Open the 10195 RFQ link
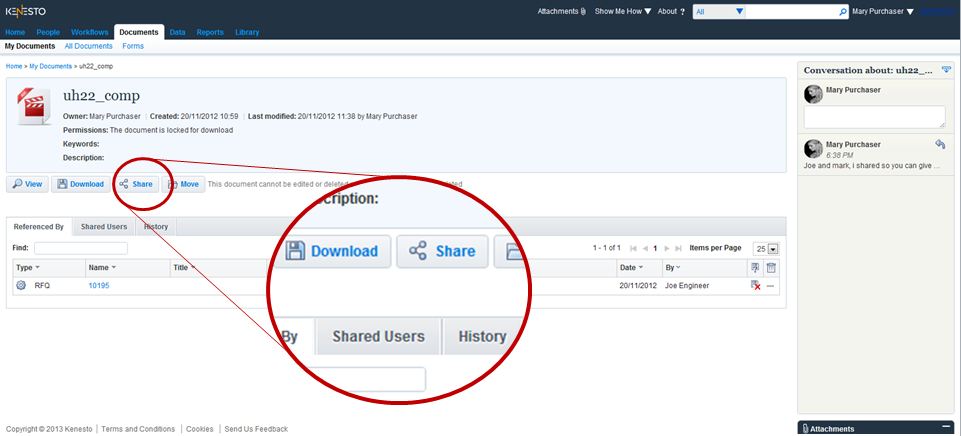This screenshot has height=436, width=961. [x=99, y=285]
